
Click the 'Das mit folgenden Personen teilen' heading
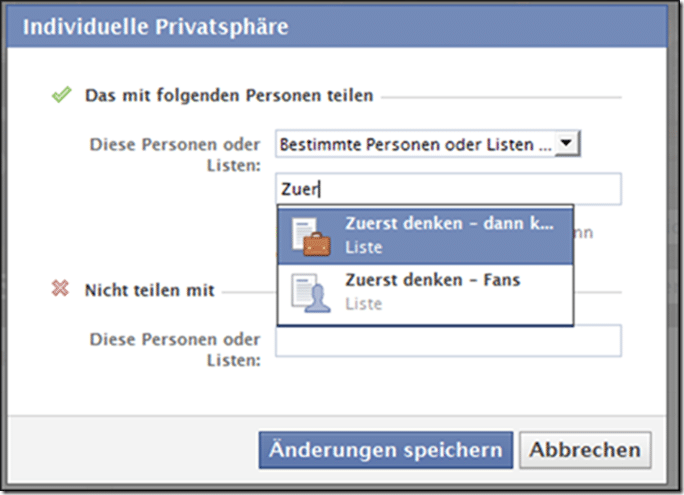coord(229,95)
